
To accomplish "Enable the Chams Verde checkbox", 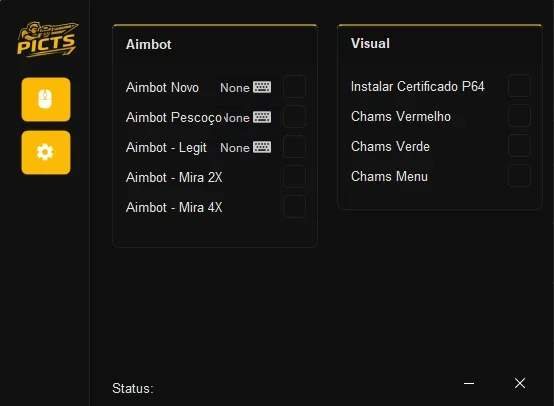I will [519, 146].
